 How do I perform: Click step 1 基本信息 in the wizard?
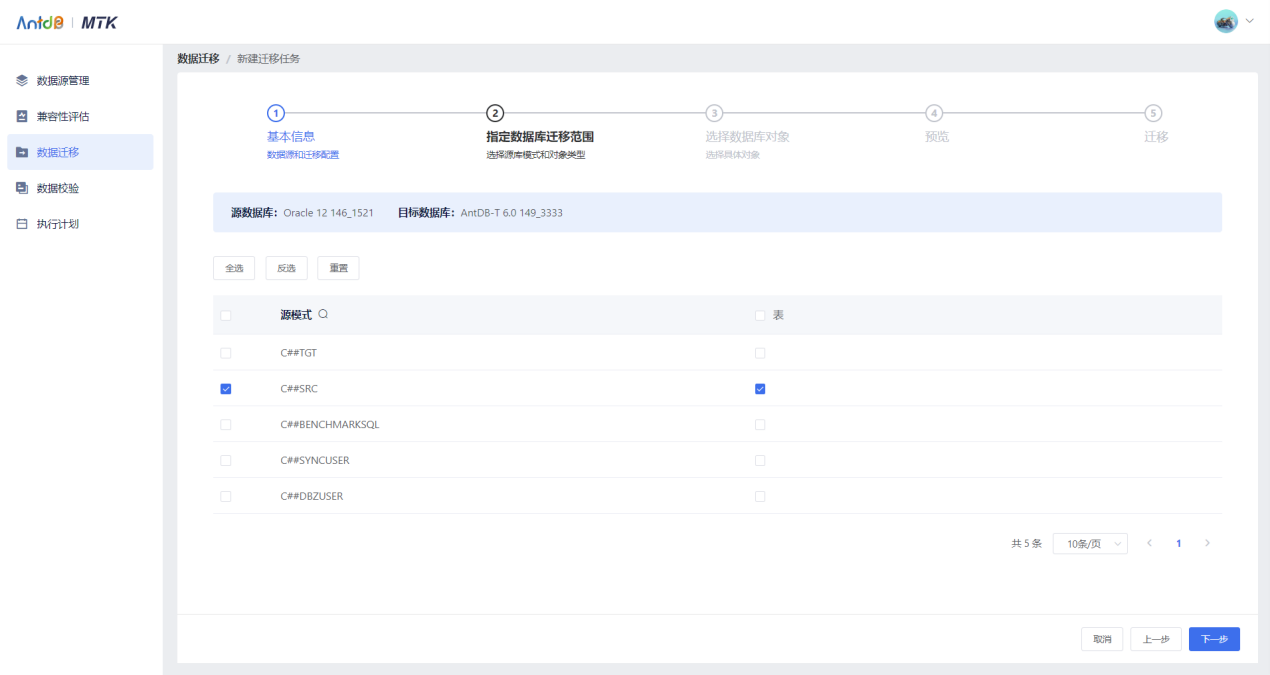pos(277,113)
